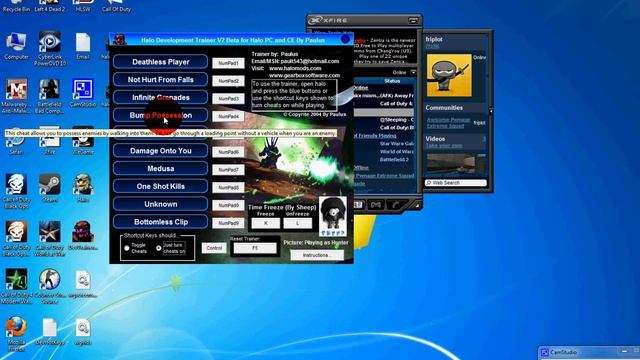Click the blue round close button on trainer
This screenshot has height=360, width=640.
coord(346,39)
